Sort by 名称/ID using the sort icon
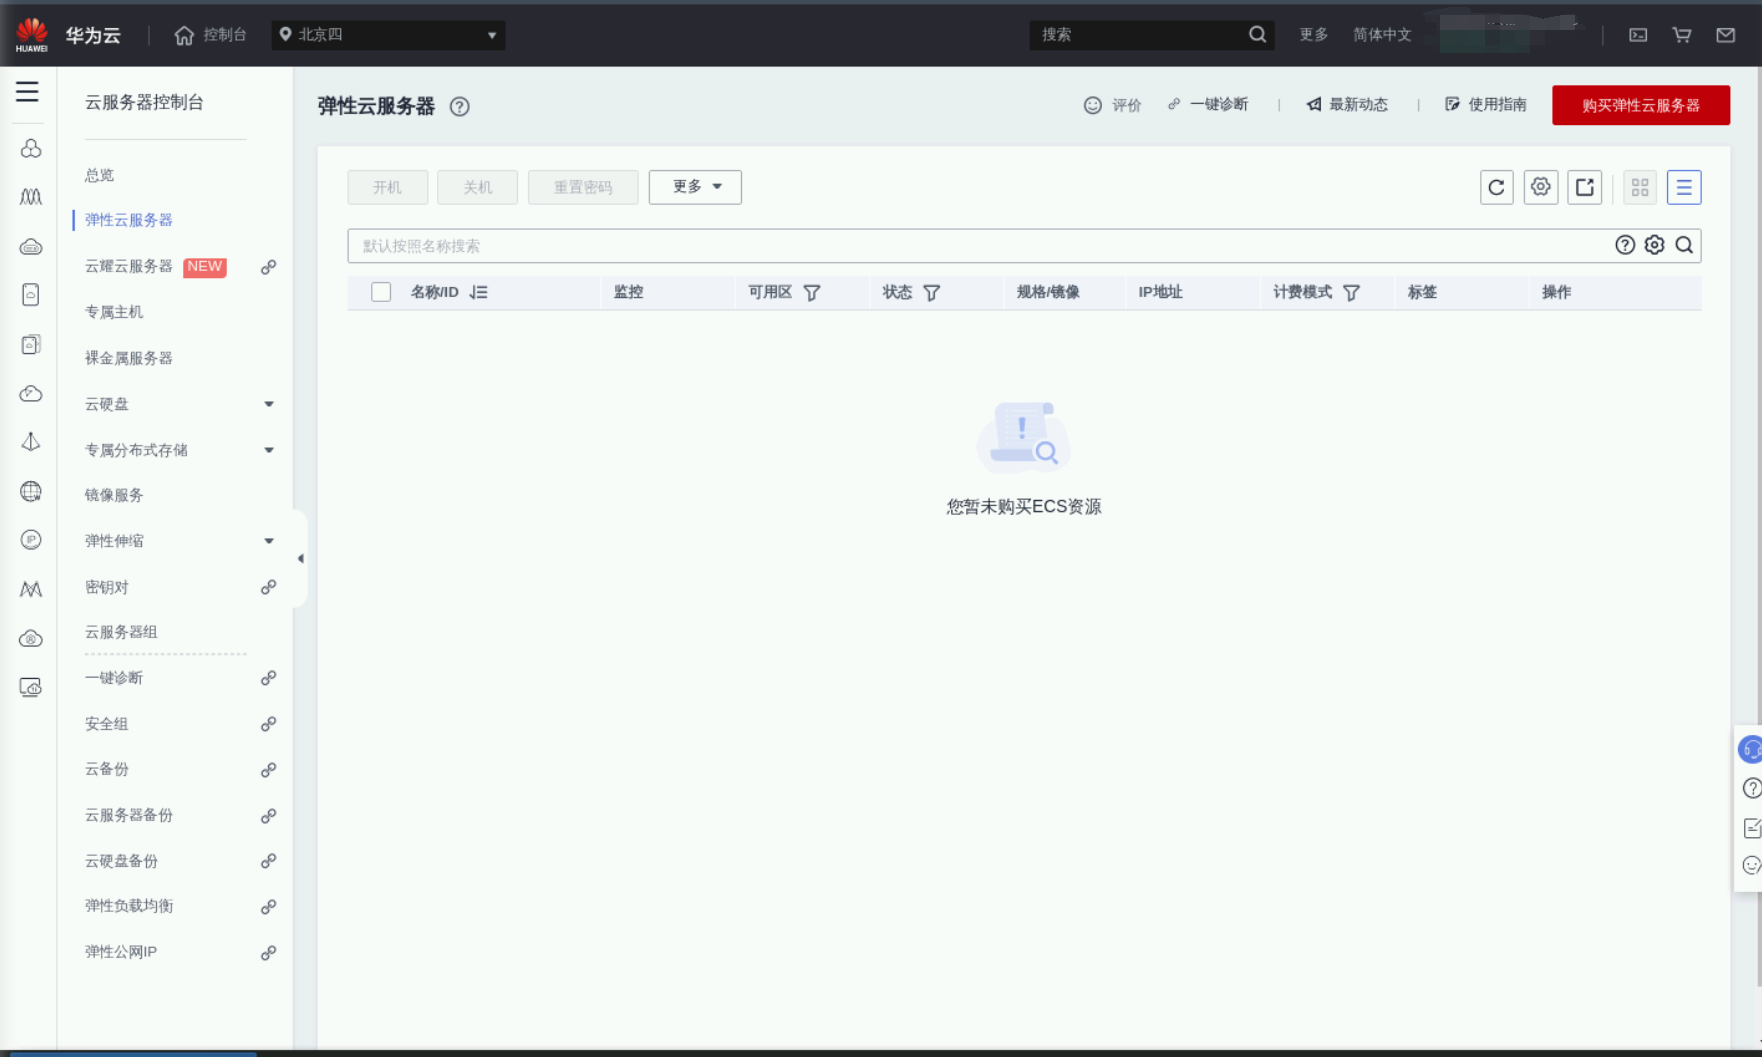The image size is (1762, 1057). pyautogui.click(x=478, y=292)
